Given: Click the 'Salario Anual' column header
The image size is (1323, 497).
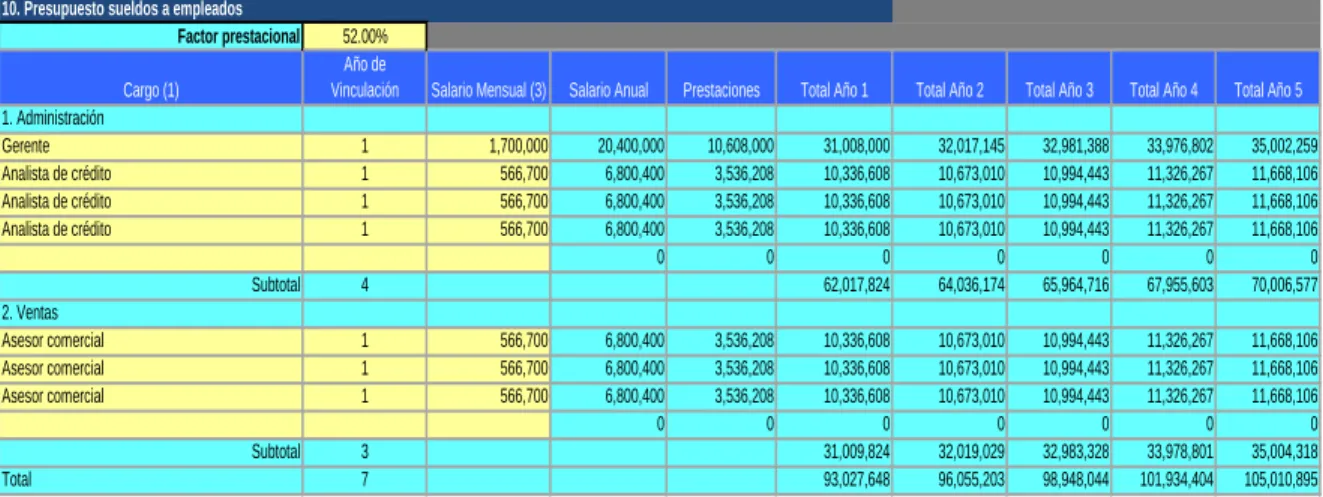Looking at the screenshot, I should tap(609, 78).
